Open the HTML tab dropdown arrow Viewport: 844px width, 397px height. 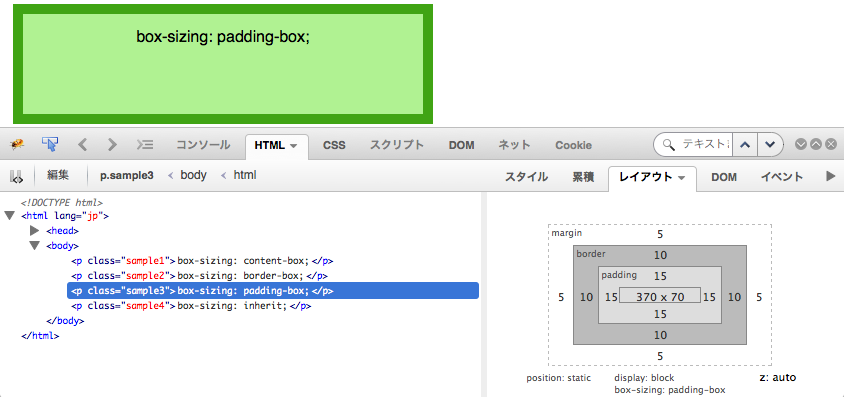(293, 146)
